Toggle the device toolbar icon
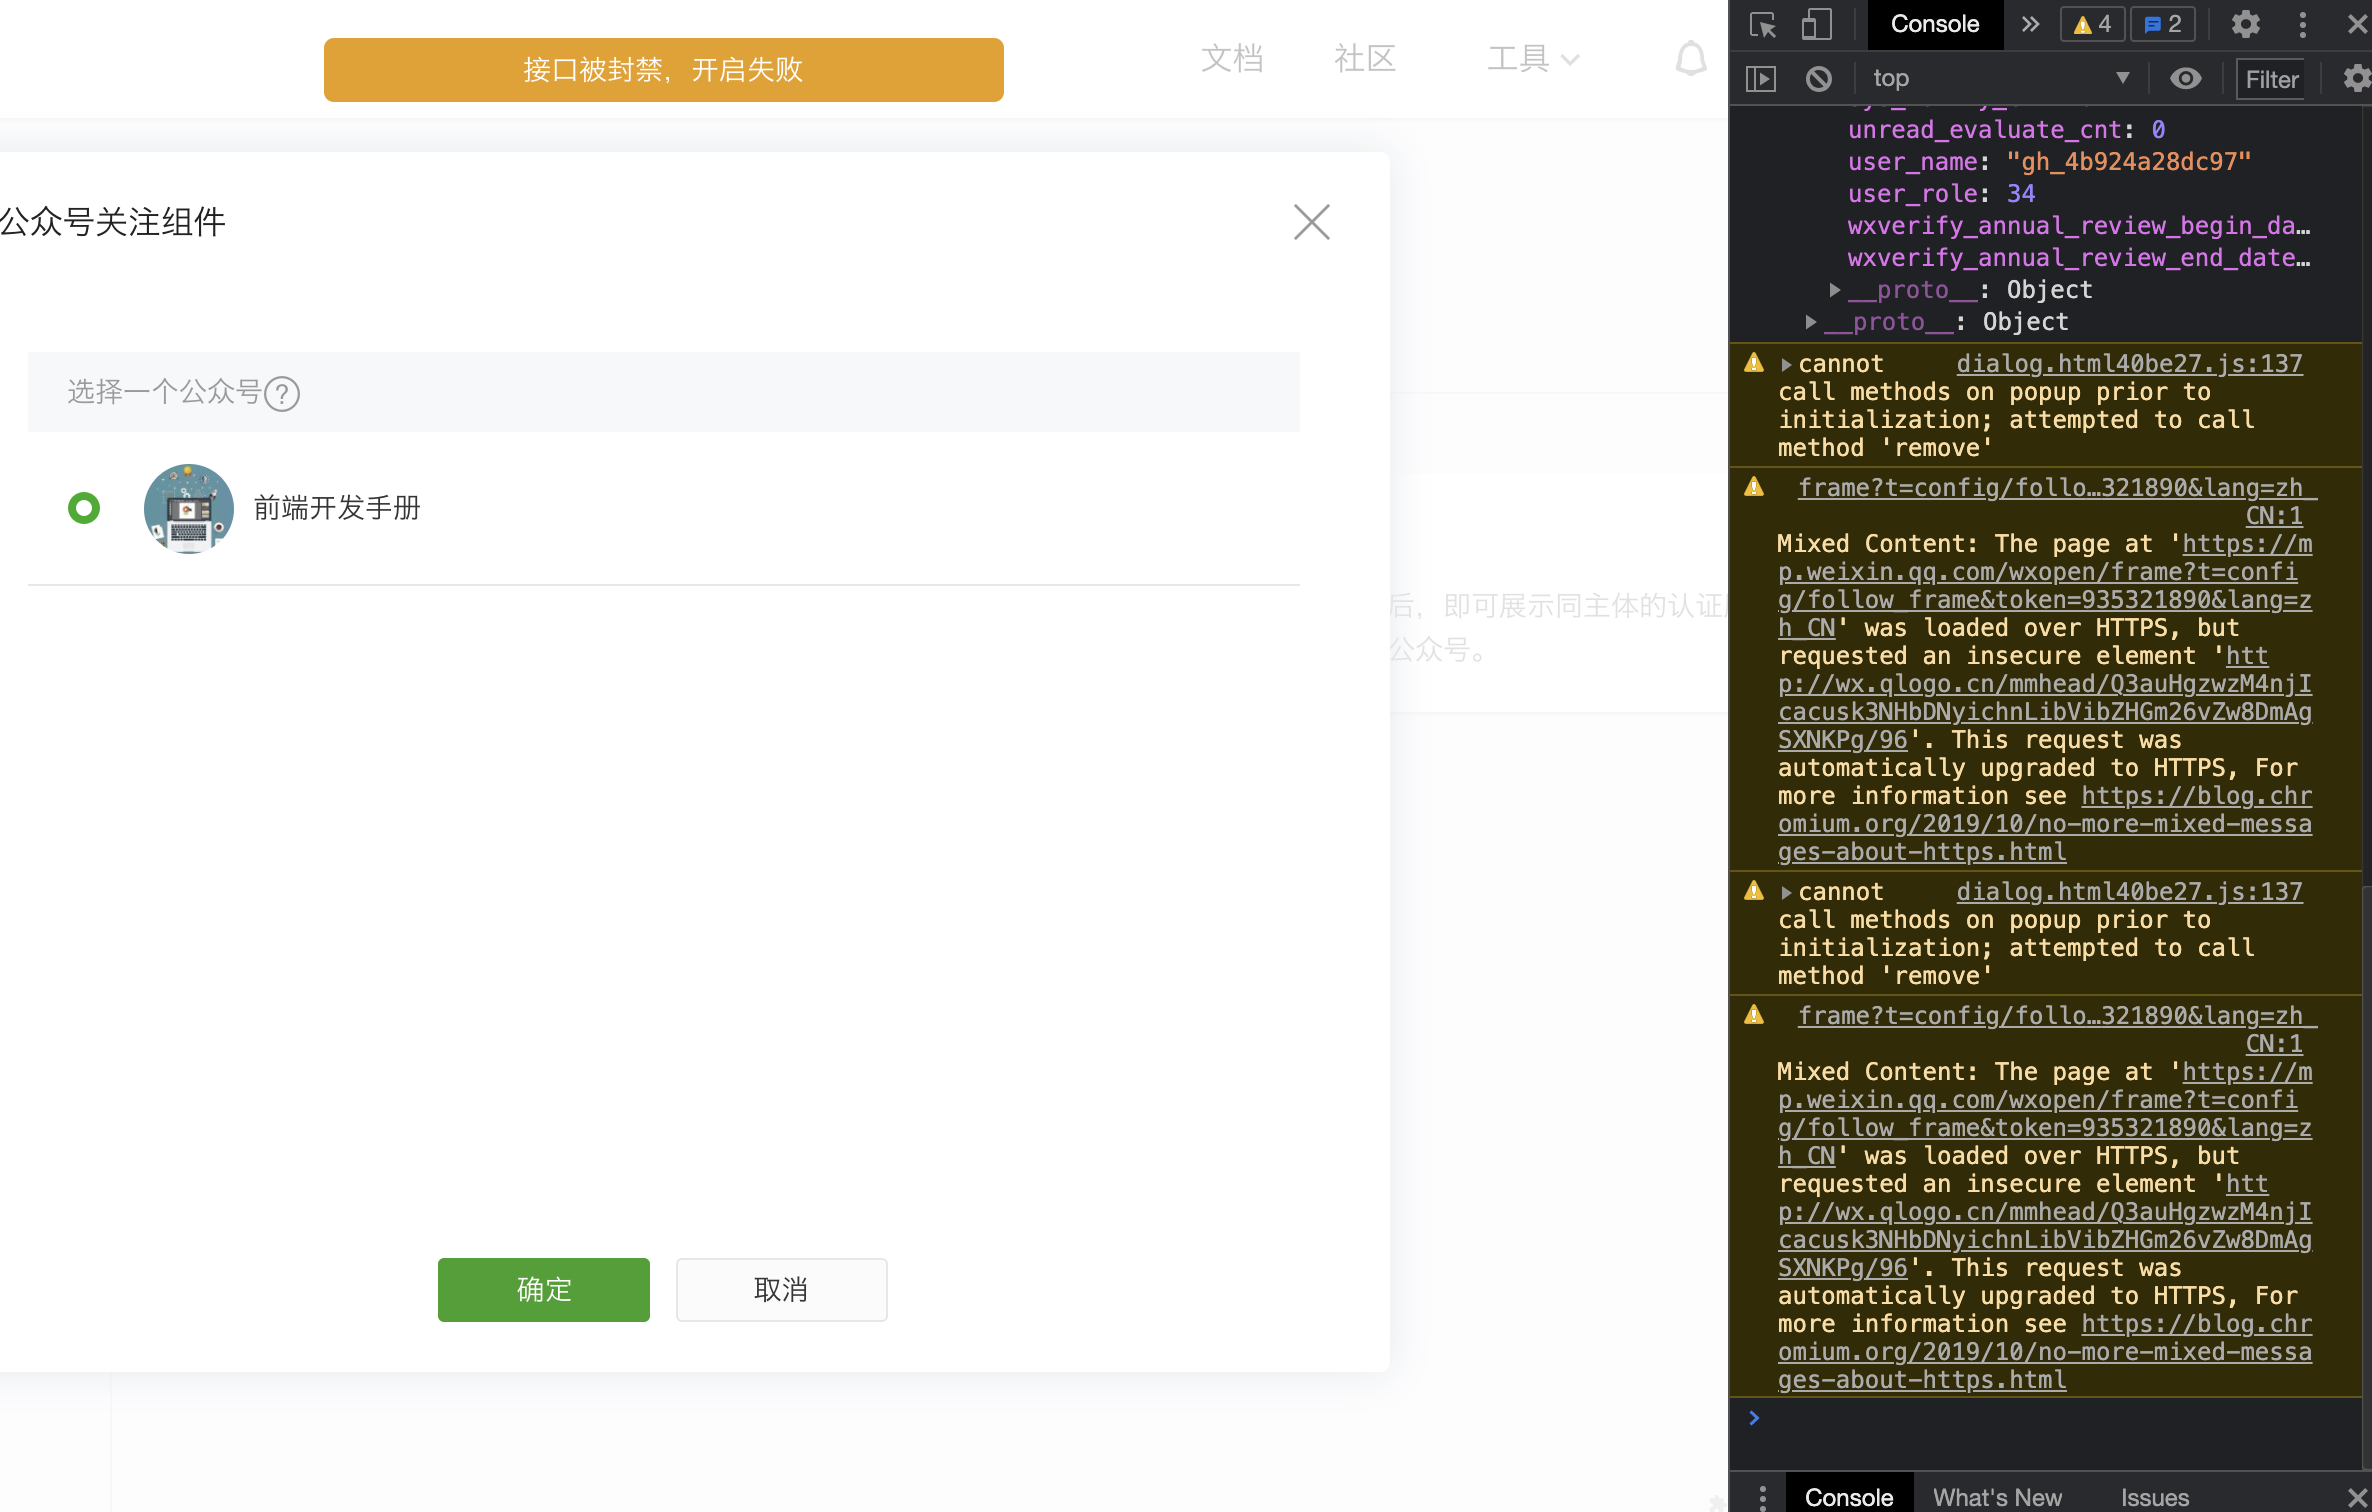The height and width of the screenshot is (1512, 2372). tap(1815, 24)
